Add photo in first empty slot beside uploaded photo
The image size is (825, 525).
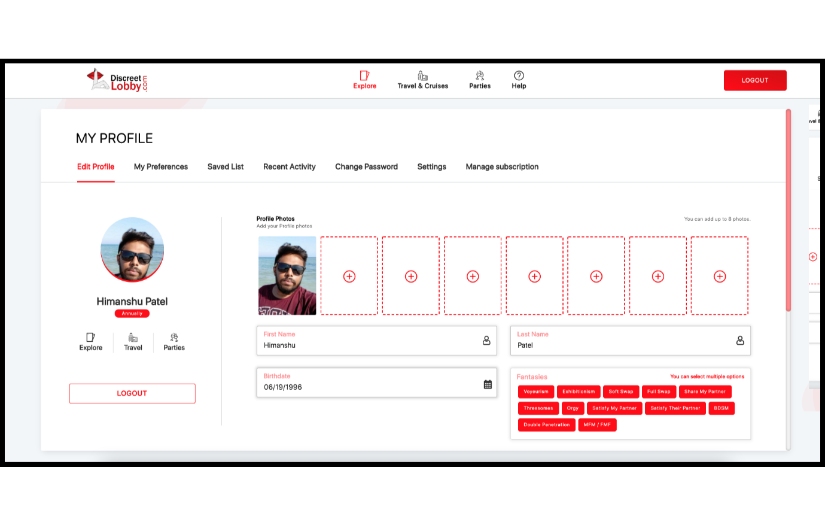coord(349,276)
